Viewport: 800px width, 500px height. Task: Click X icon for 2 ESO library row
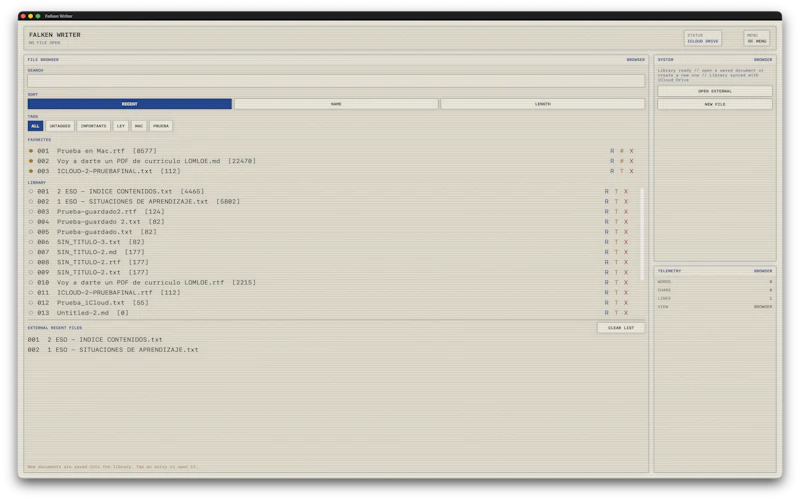click(626, 191)
